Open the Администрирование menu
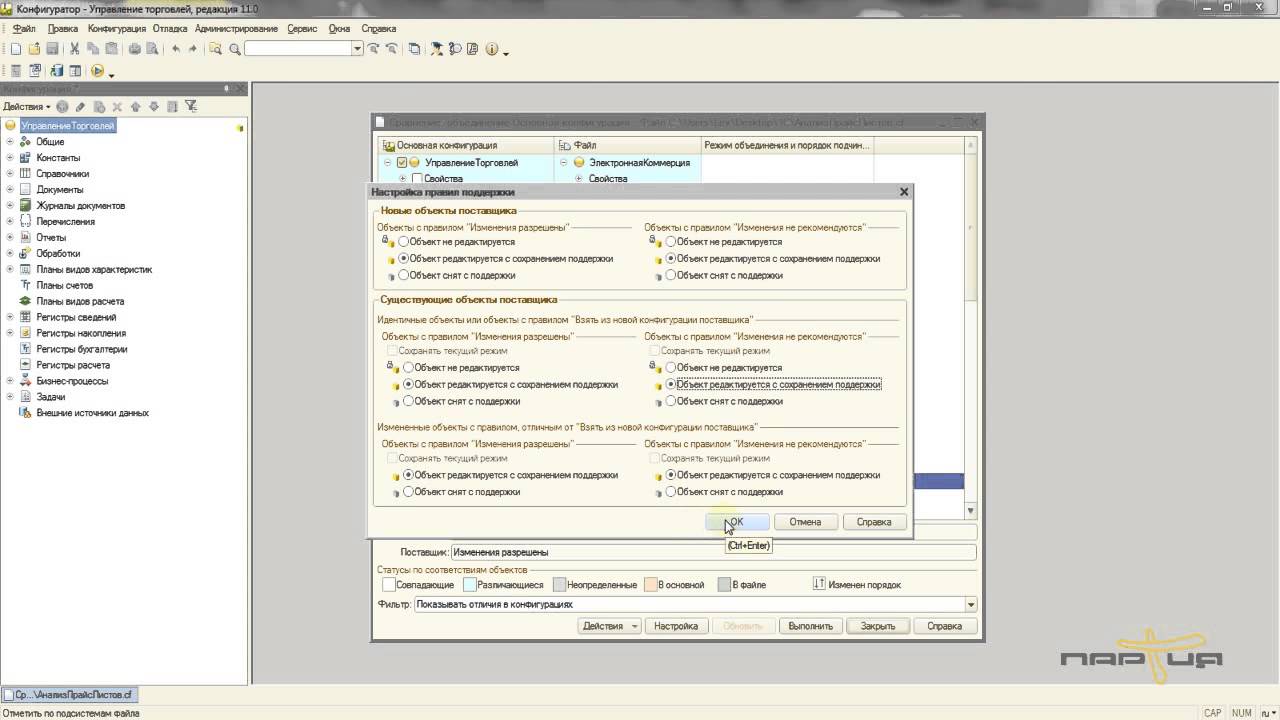 point(237,29)
